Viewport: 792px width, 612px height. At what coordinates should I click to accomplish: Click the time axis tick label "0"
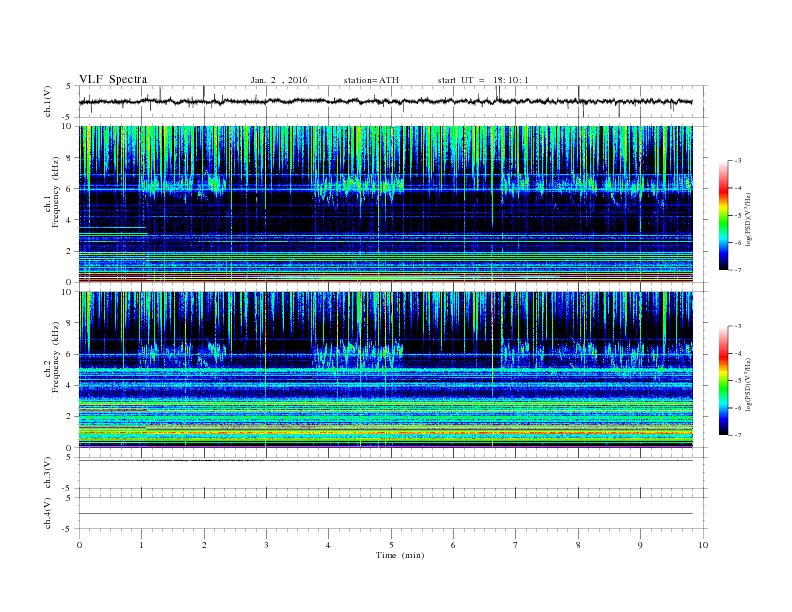[x=79, y=545]
